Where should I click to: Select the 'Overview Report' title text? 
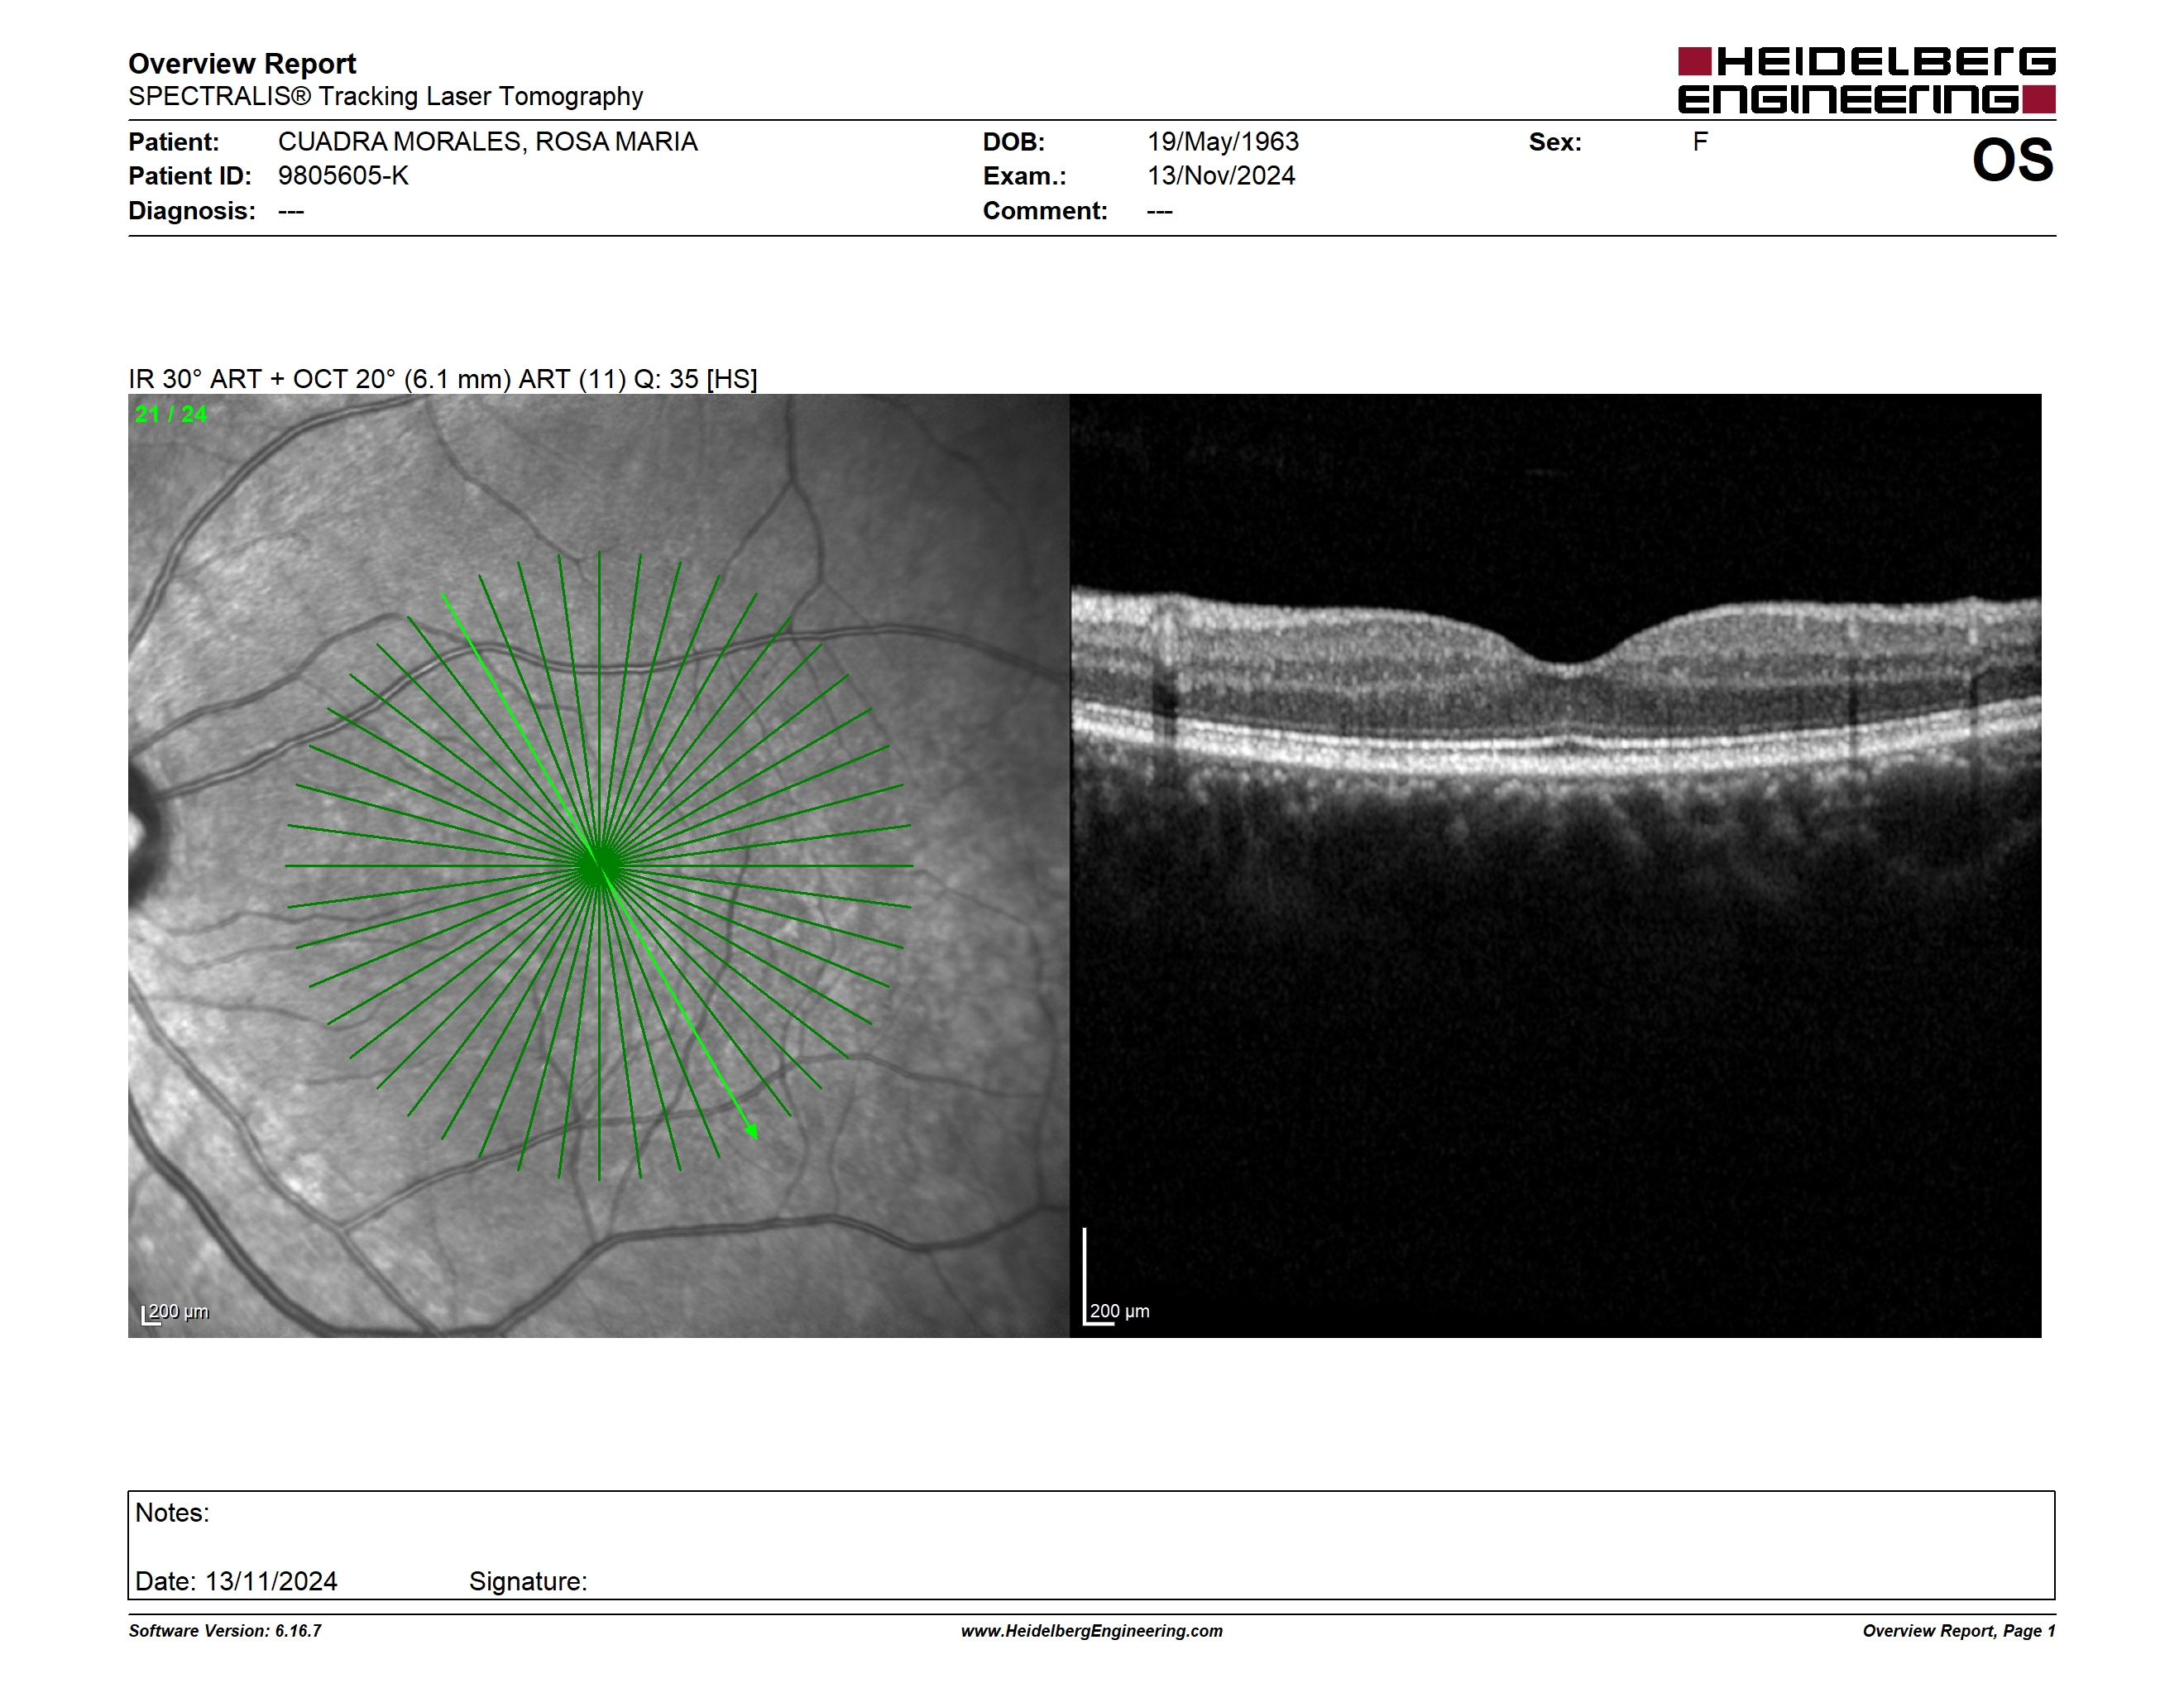(x=242, y=64)
